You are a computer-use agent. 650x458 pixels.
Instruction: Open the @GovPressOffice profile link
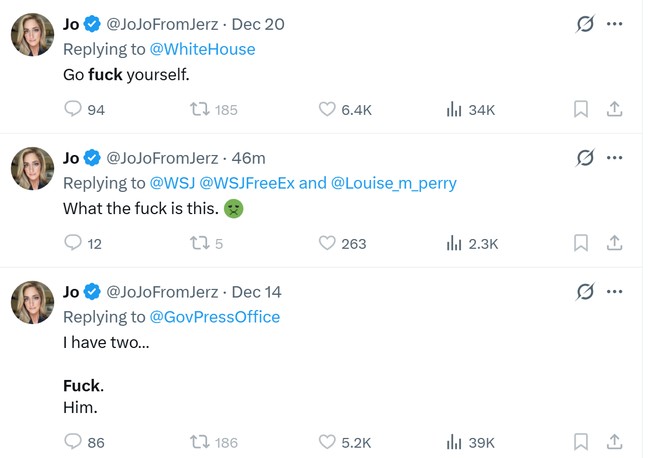[x=214, y=317]
